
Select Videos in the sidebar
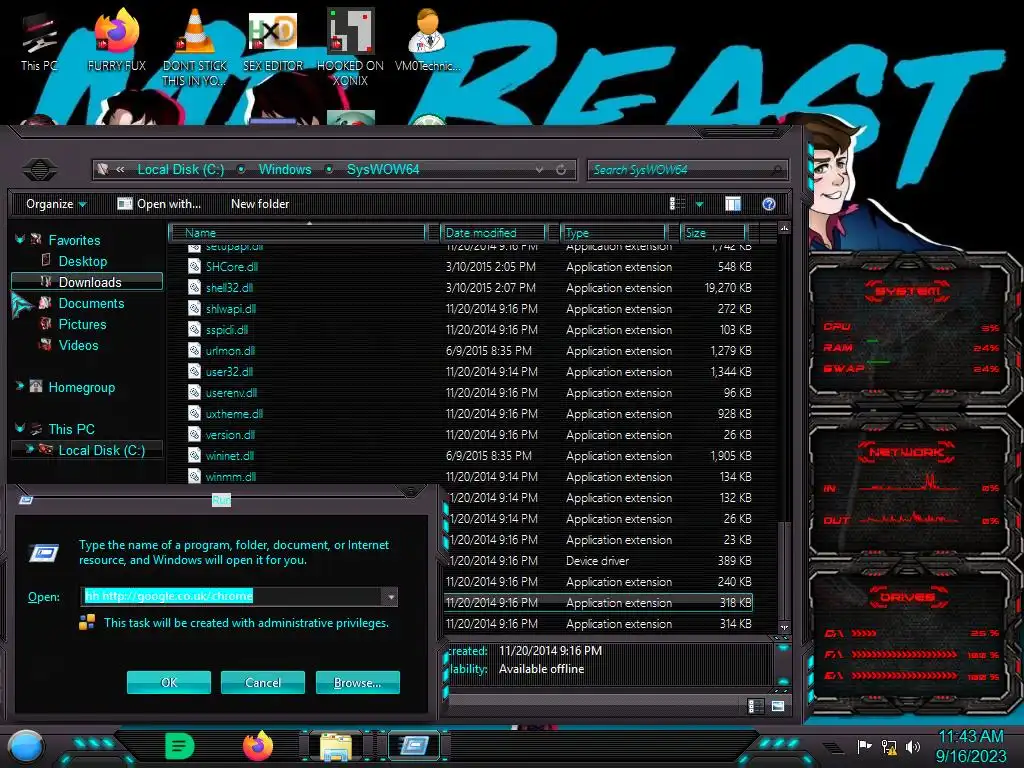(78, 345)
